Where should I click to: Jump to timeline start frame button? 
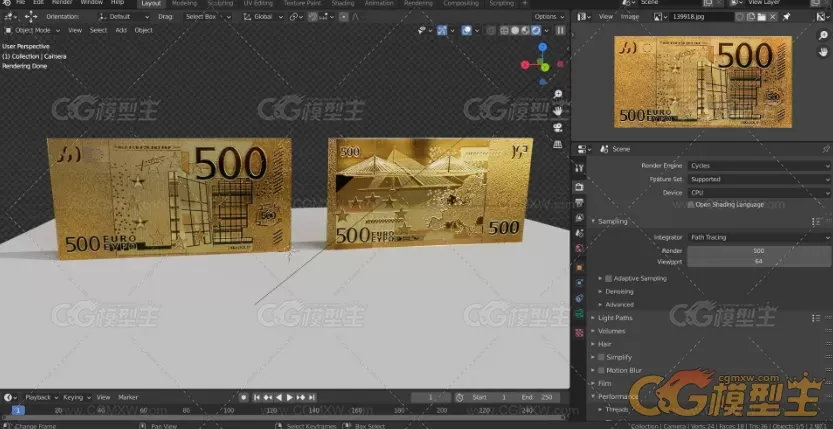[x=257, y=397]
